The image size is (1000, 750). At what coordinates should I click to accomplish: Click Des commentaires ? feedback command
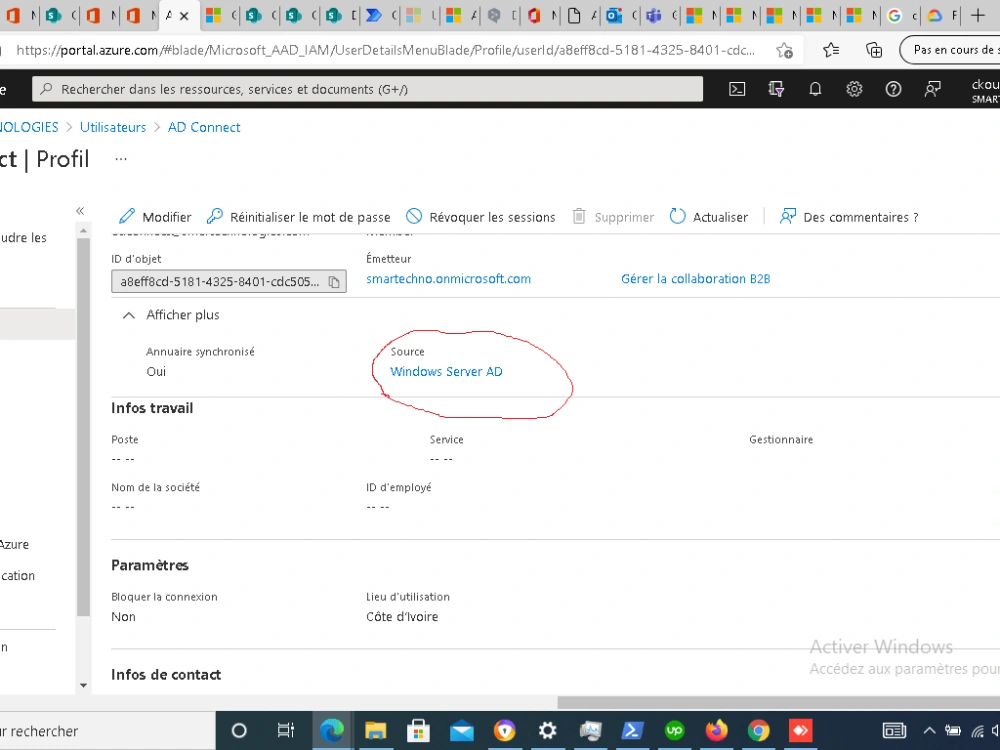pos(849,217)
